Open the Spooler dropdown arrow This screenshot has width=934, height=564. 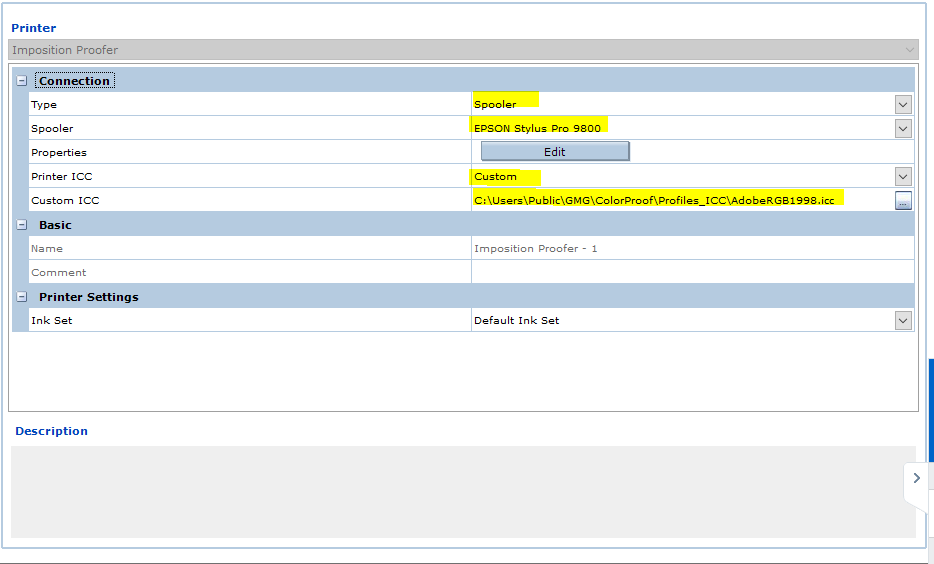point(903,128)
